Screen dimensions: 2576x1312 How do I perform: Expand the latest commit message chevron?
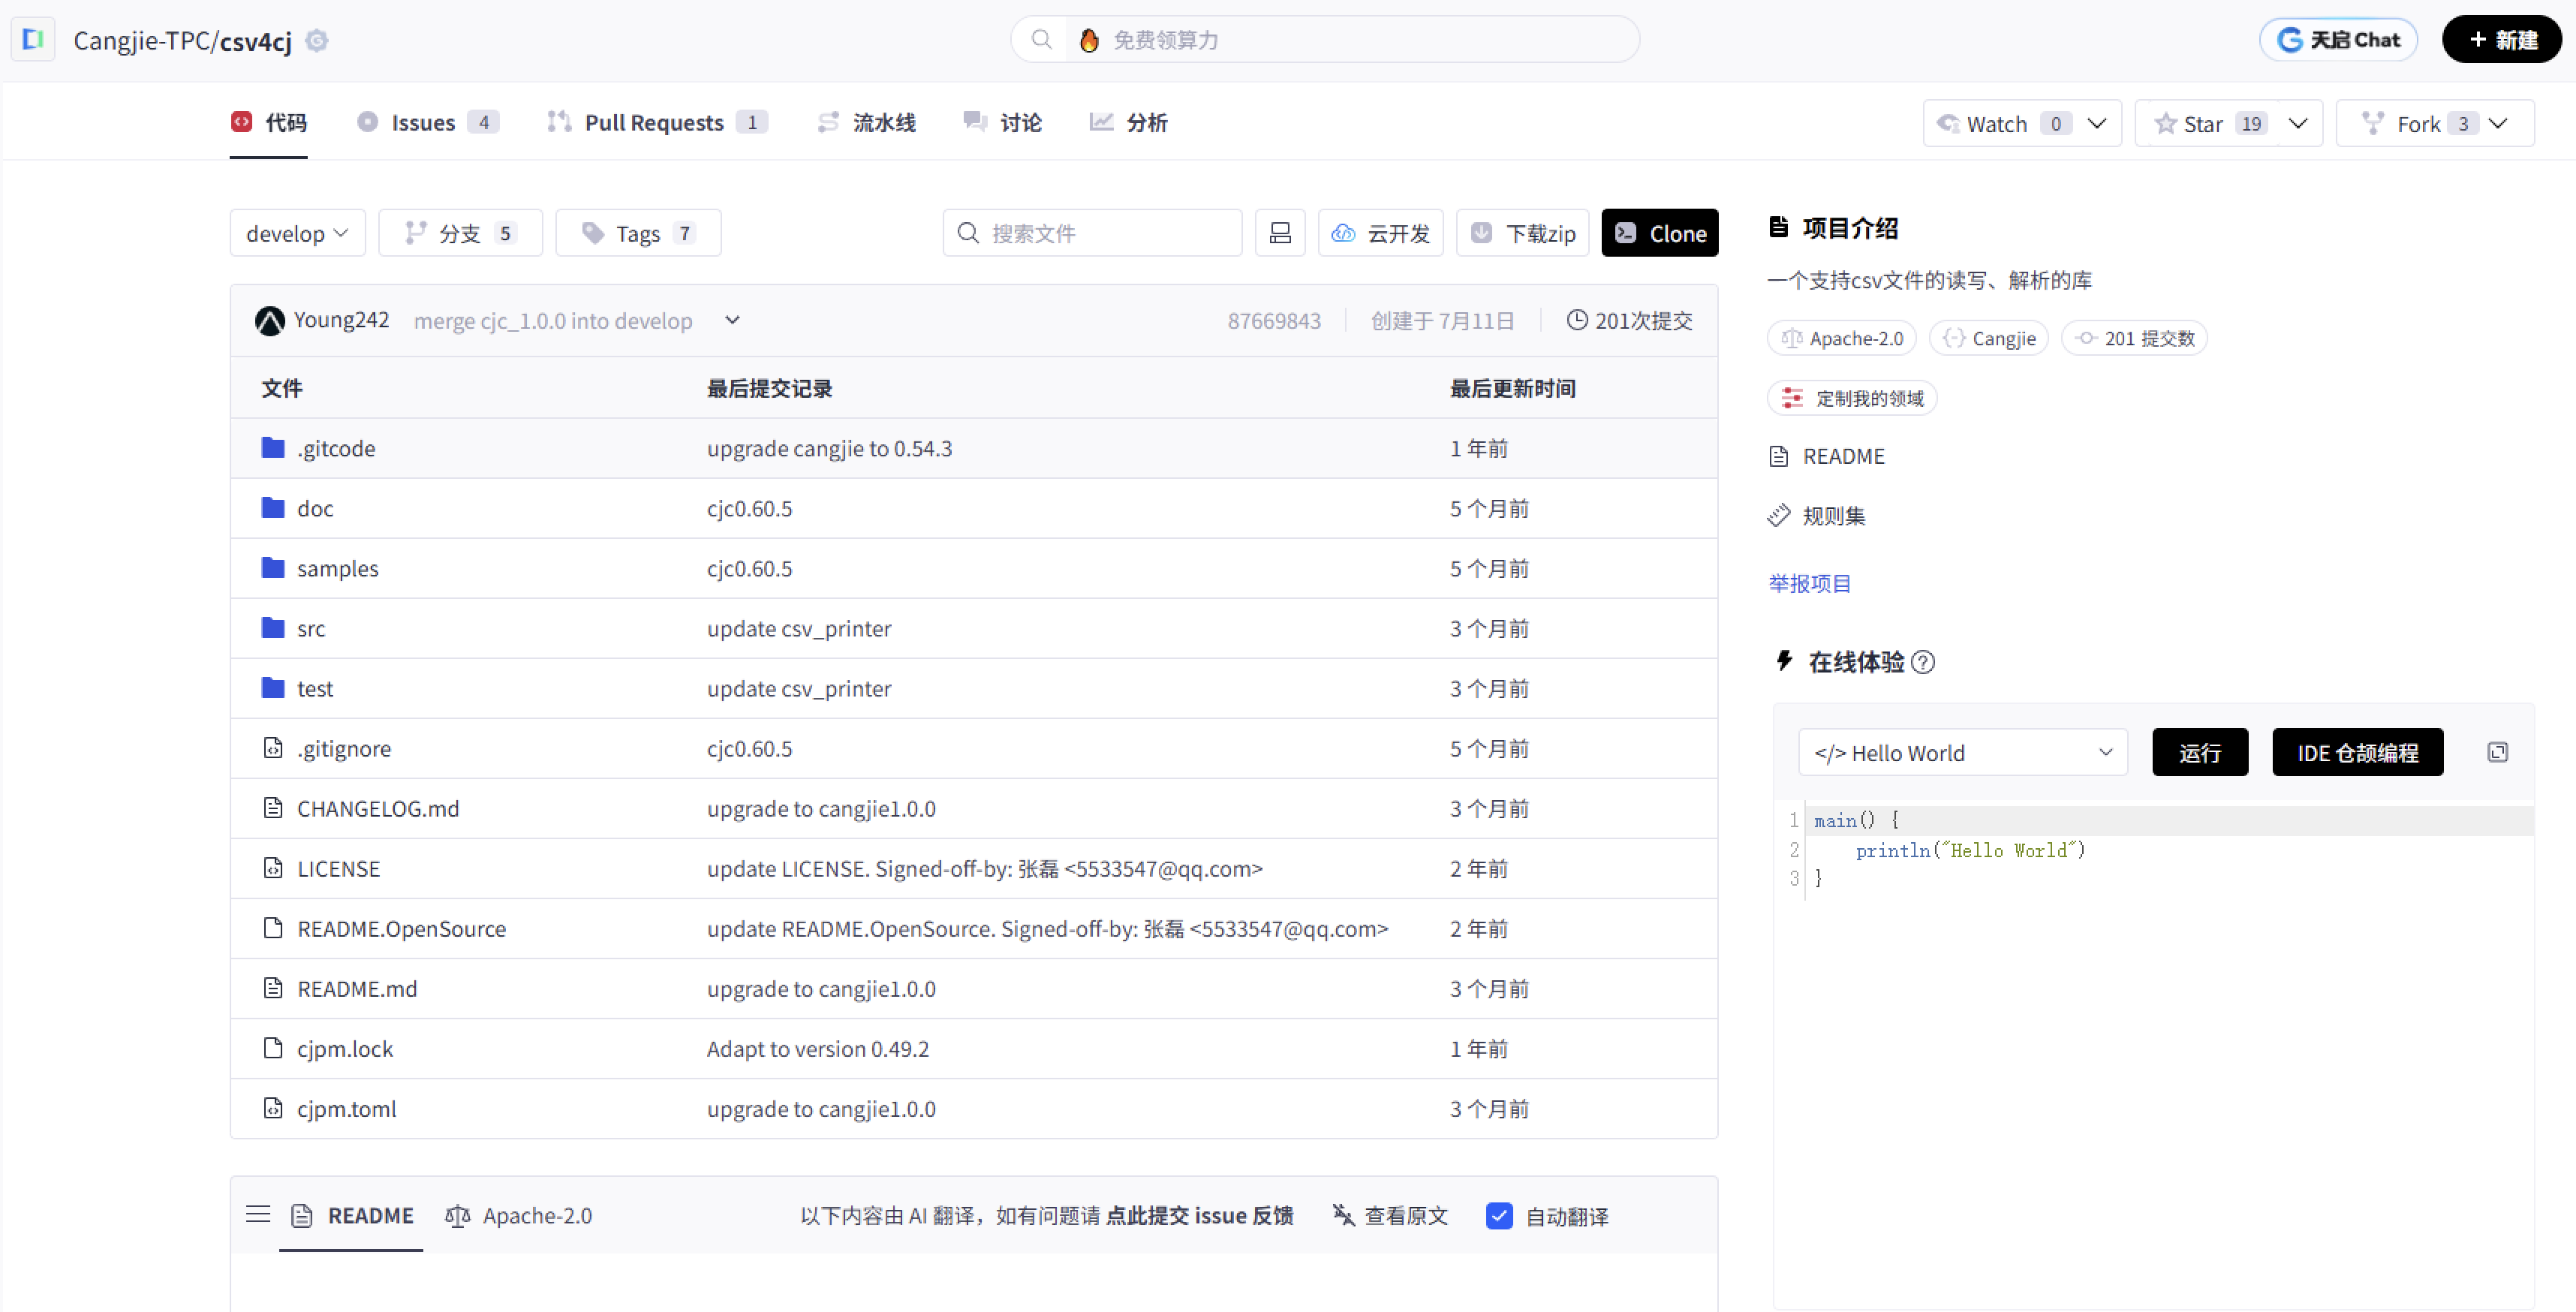tap(732, 320)
